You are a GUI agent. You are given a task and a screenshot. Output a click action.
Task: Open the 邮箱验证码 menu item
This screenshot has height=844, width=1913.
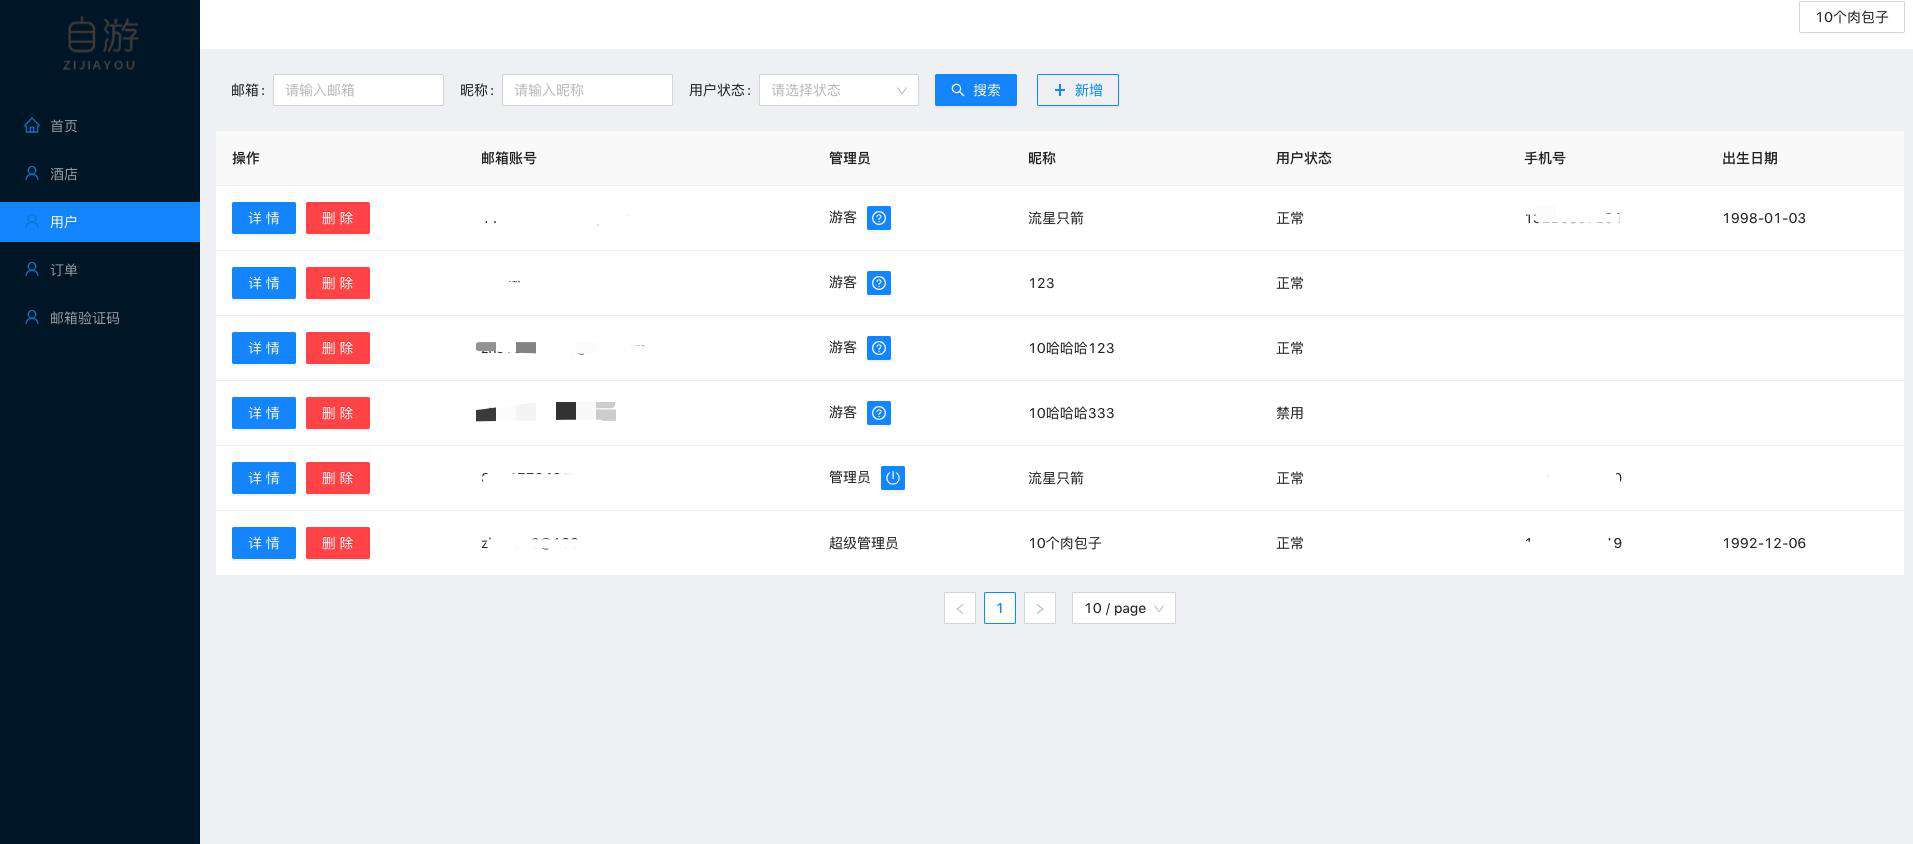click(100, 317)
